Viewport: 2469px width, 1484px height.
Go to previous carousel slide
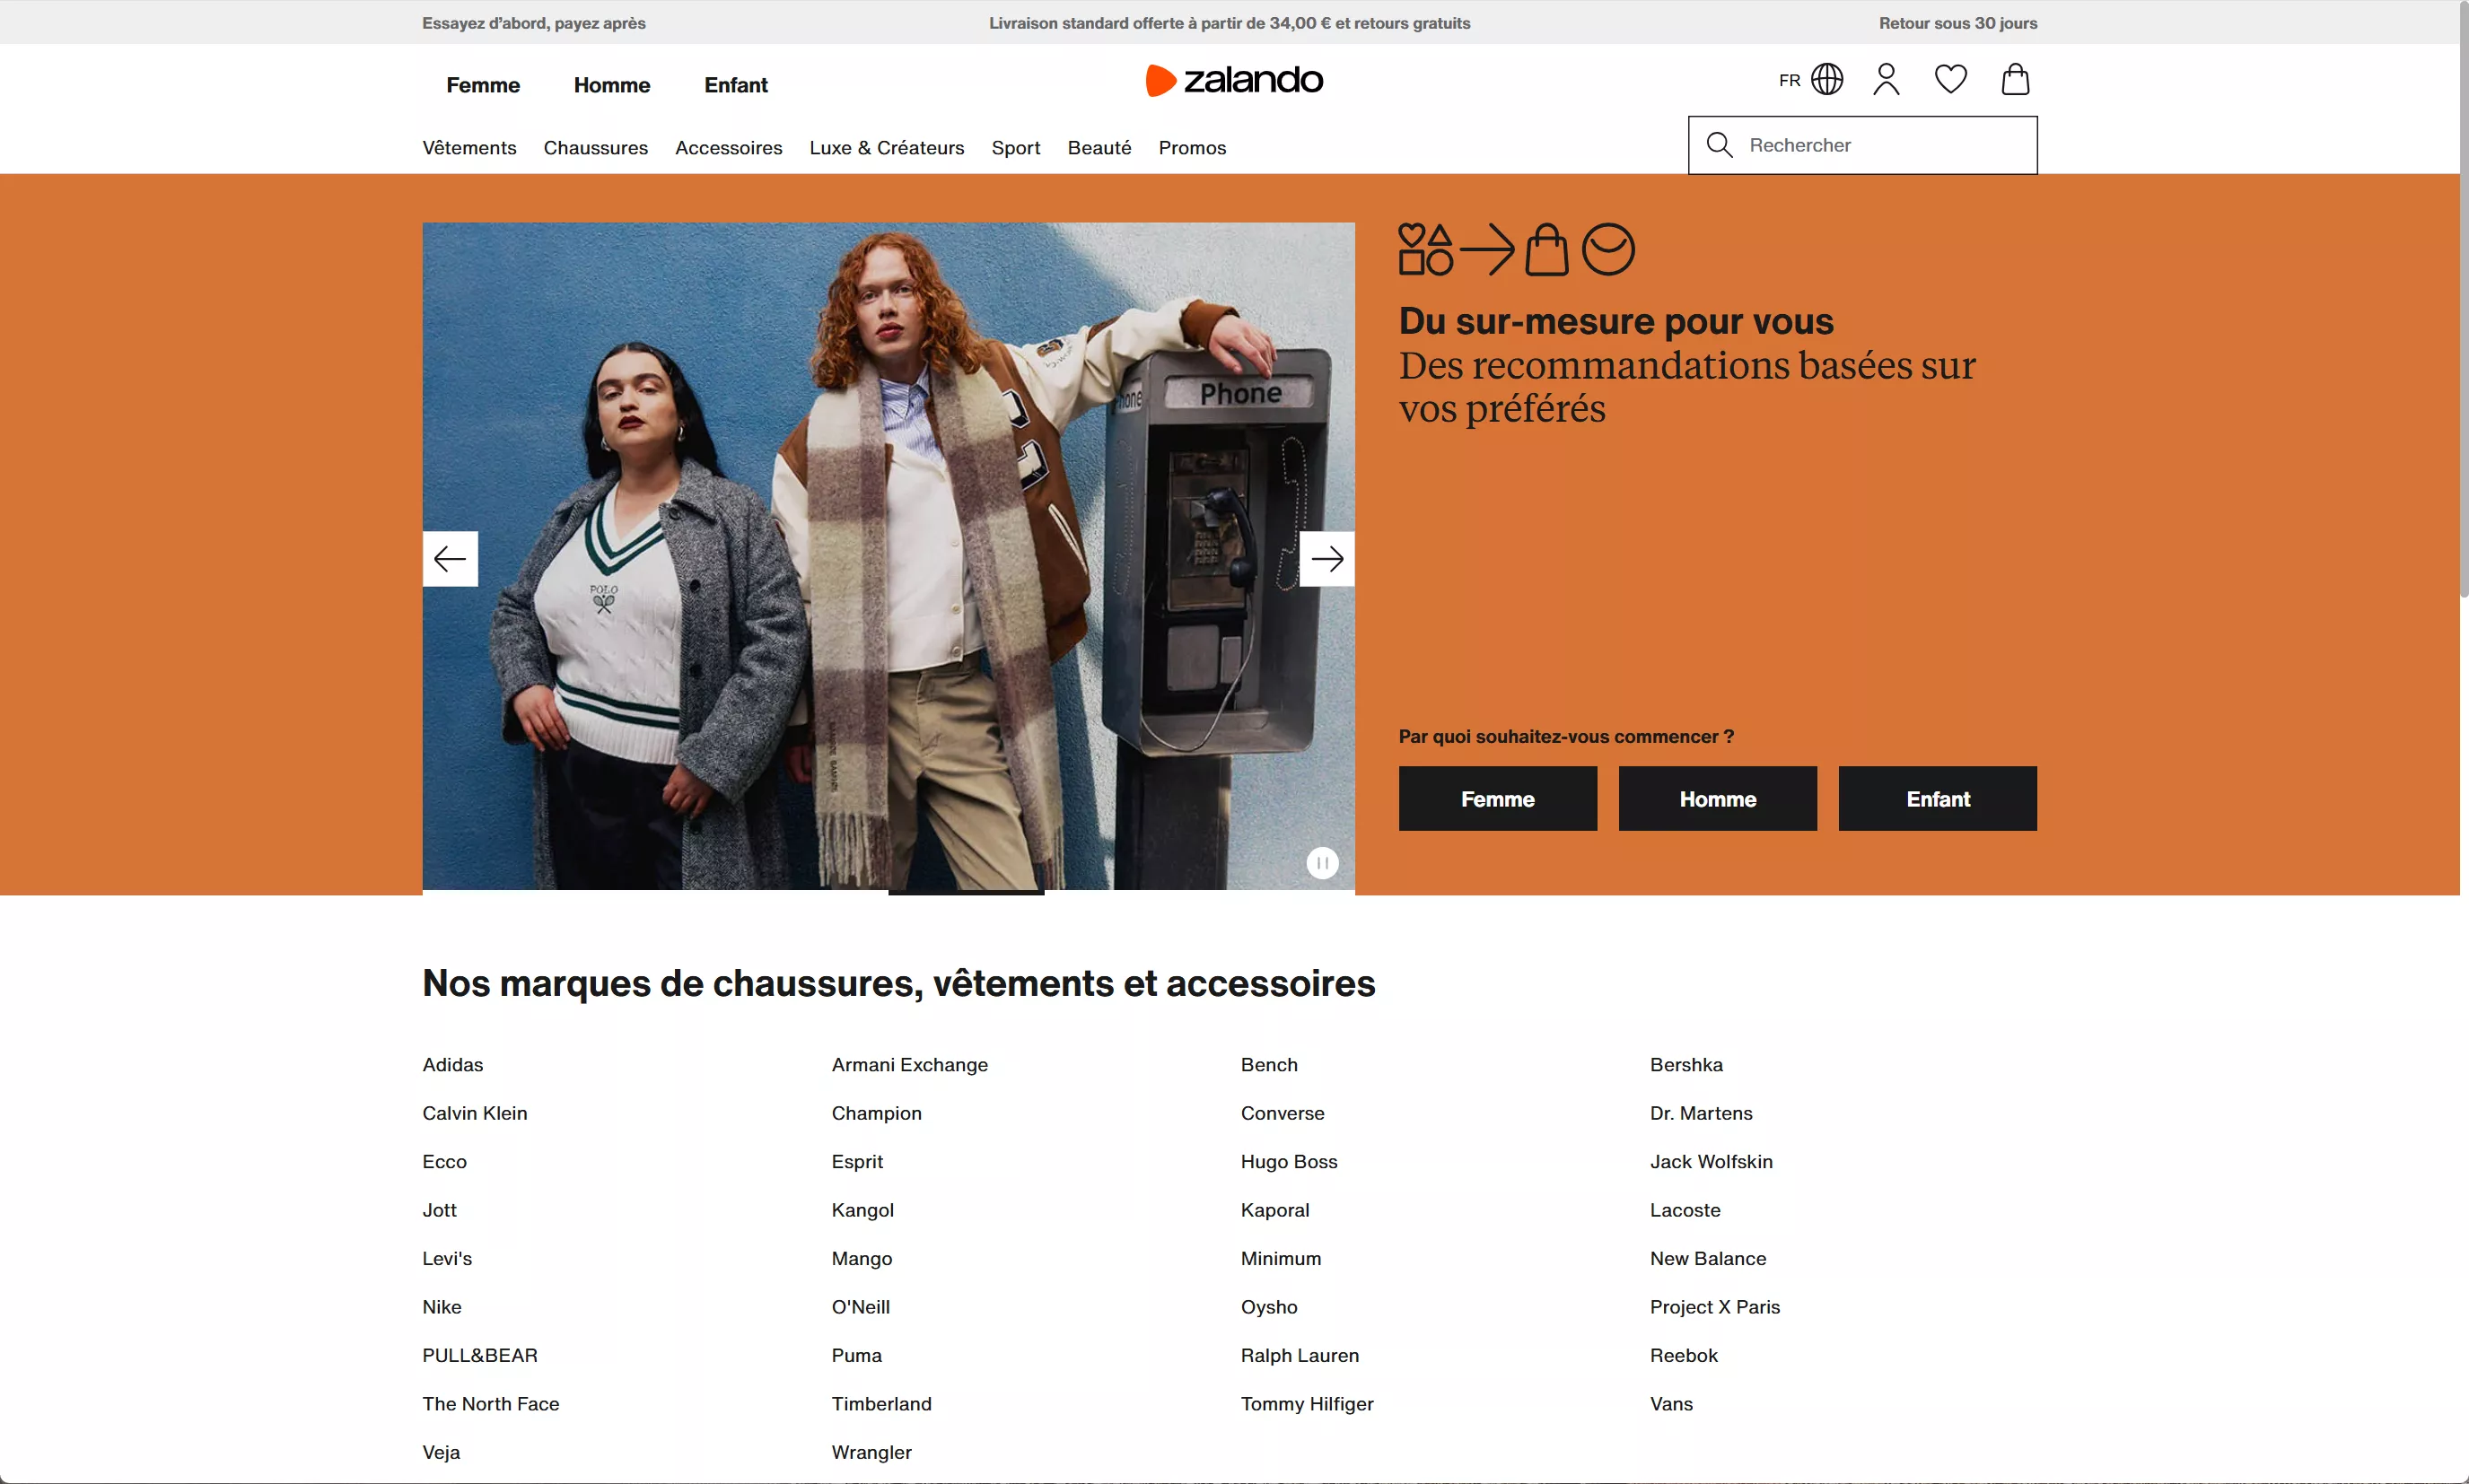pos(450,559)
